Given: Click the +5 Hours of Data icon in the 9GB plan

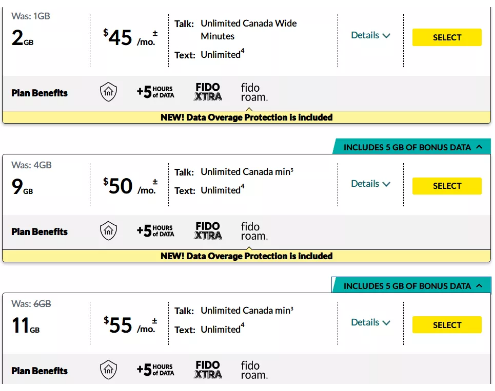Looking at the screenshot, I should 155,231.
